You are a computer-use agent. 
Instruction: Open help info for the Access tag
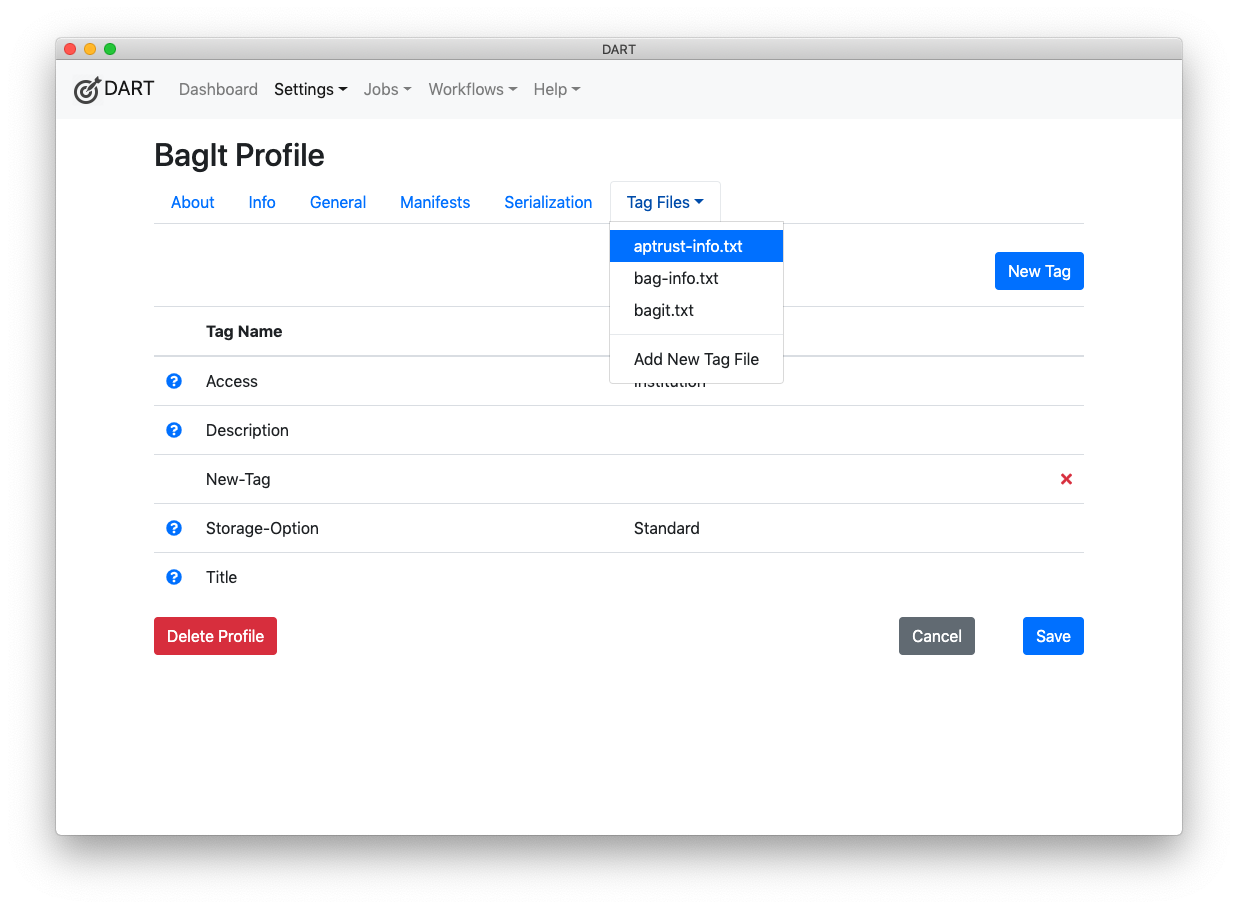click(x=174, y=381)
